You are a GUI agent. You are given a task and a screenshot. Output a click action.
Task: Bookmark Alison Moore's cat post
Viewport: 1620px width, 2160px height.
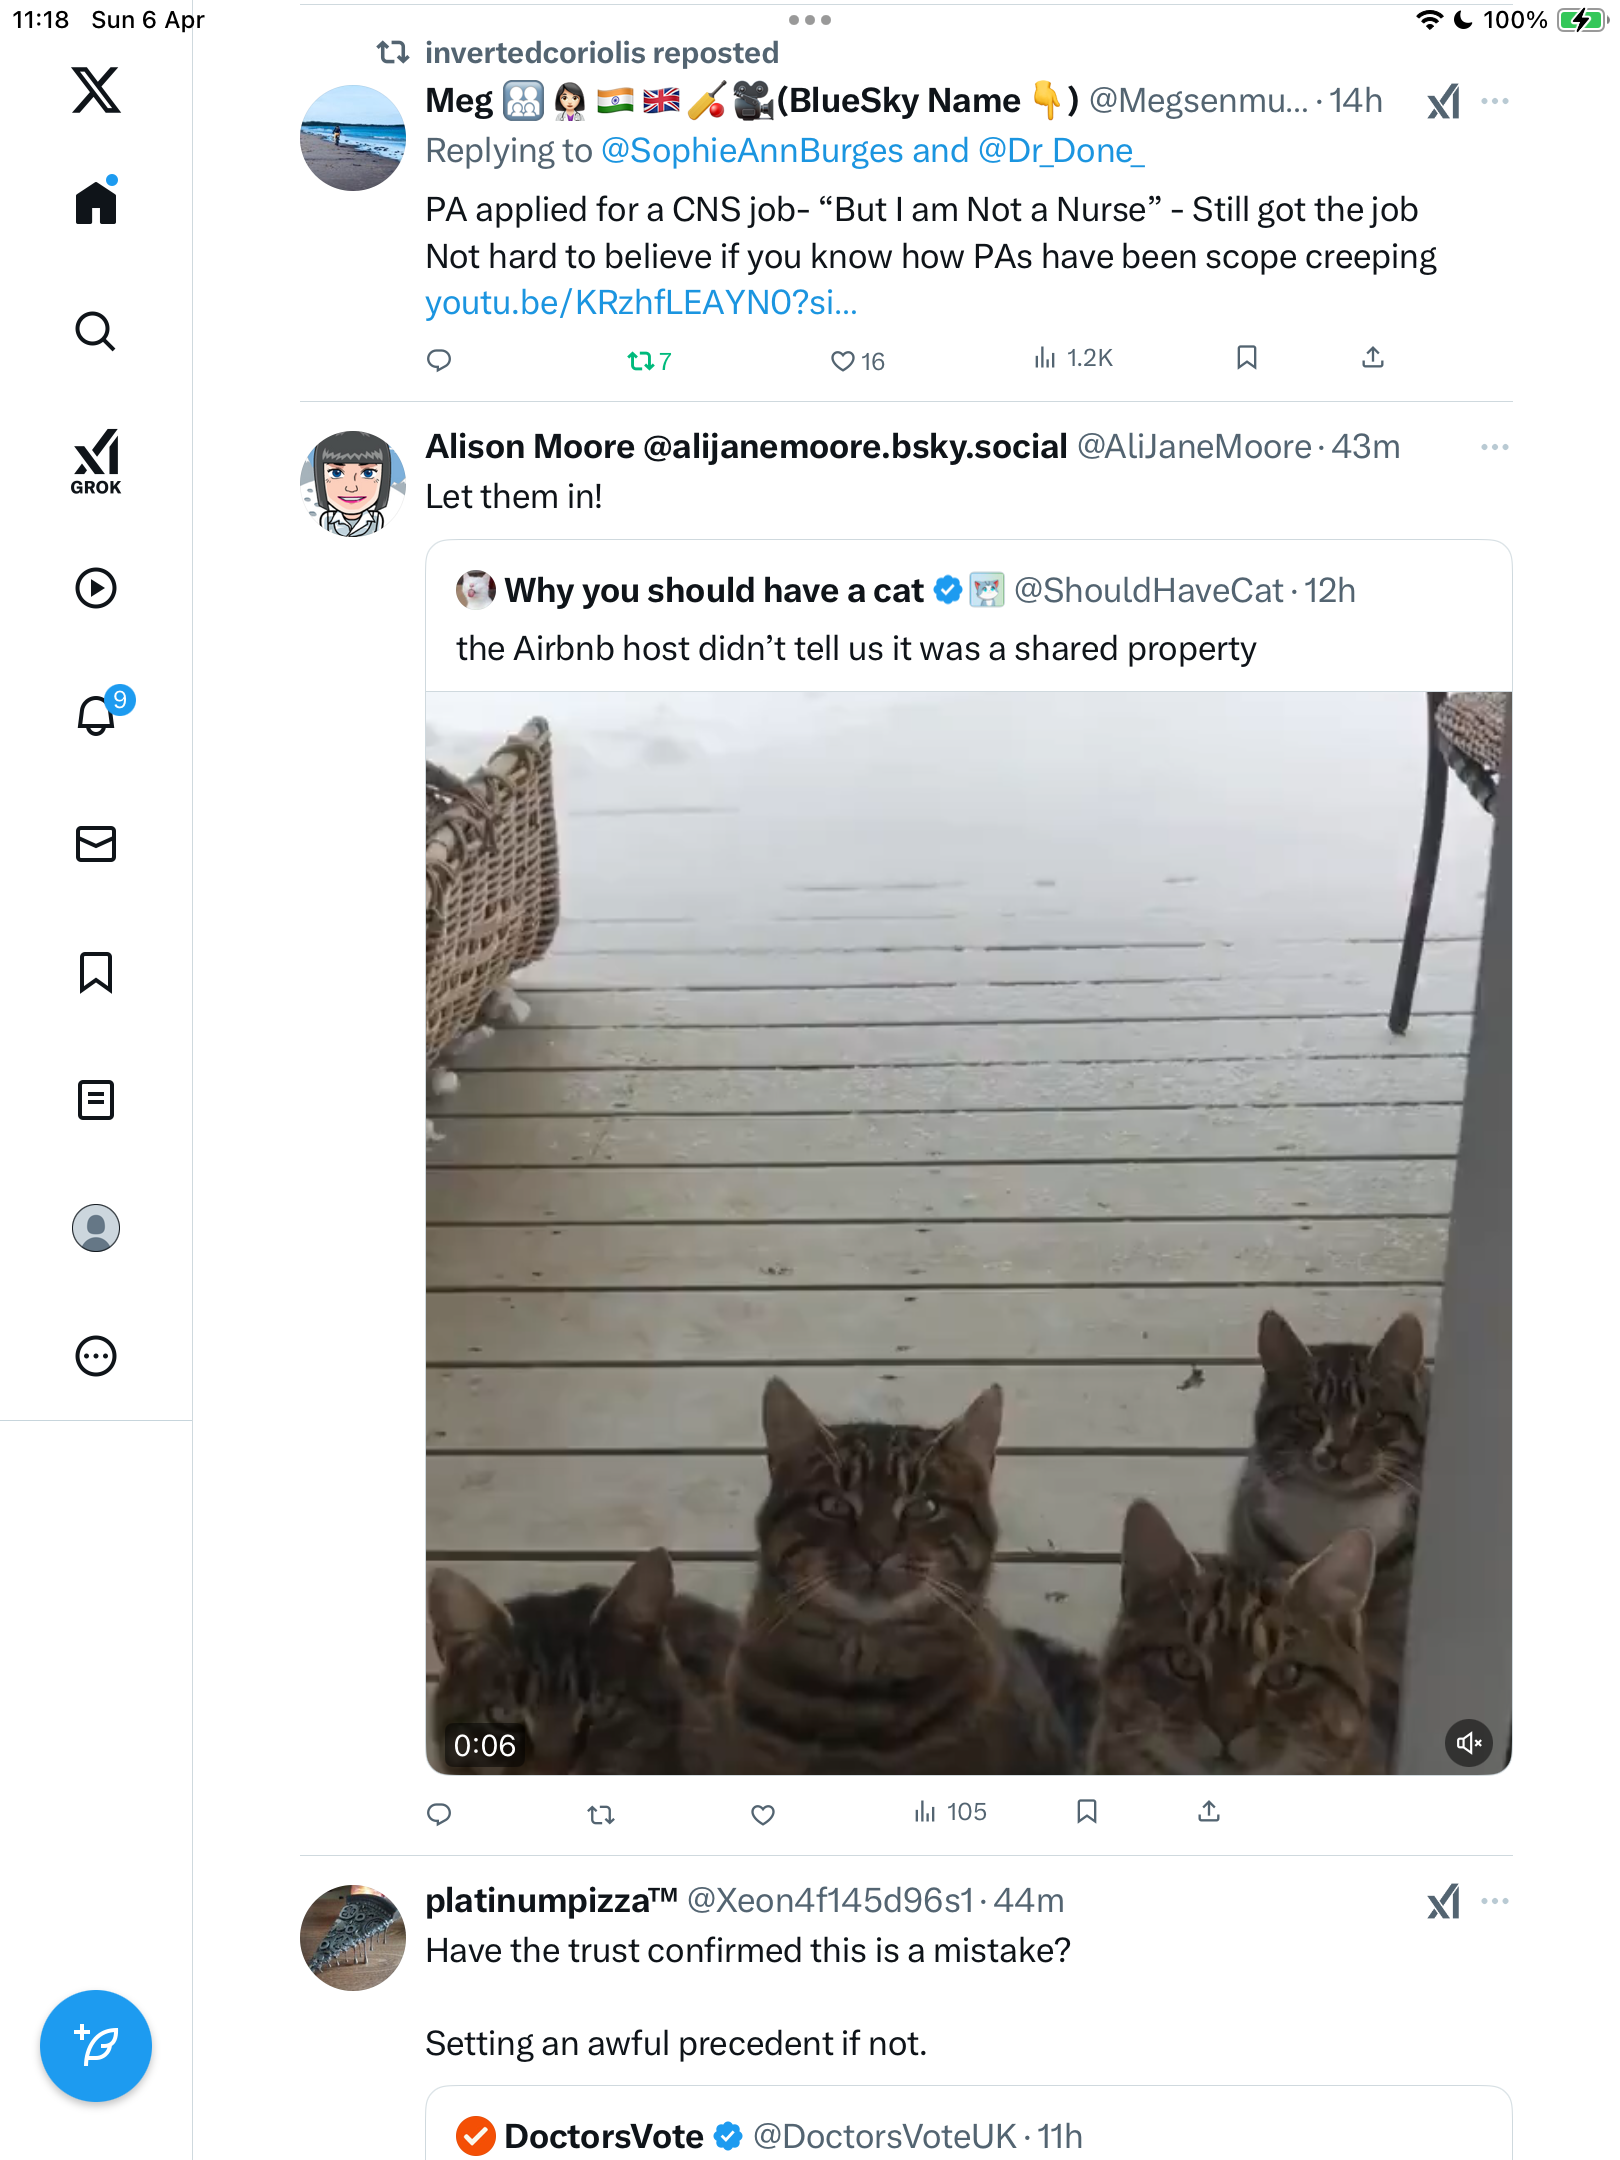(1087, 1812)
